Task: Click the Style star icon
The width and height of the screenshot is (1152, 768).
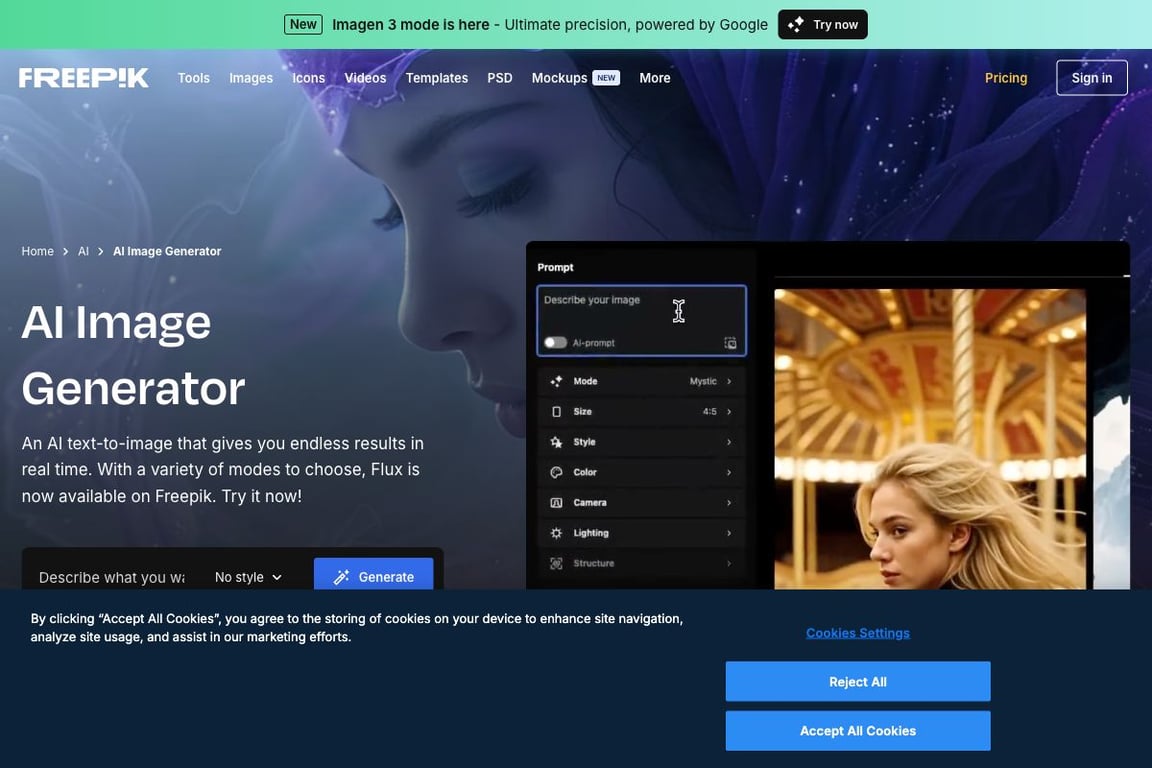Action: pyautogui.click(x=556, y=442)
